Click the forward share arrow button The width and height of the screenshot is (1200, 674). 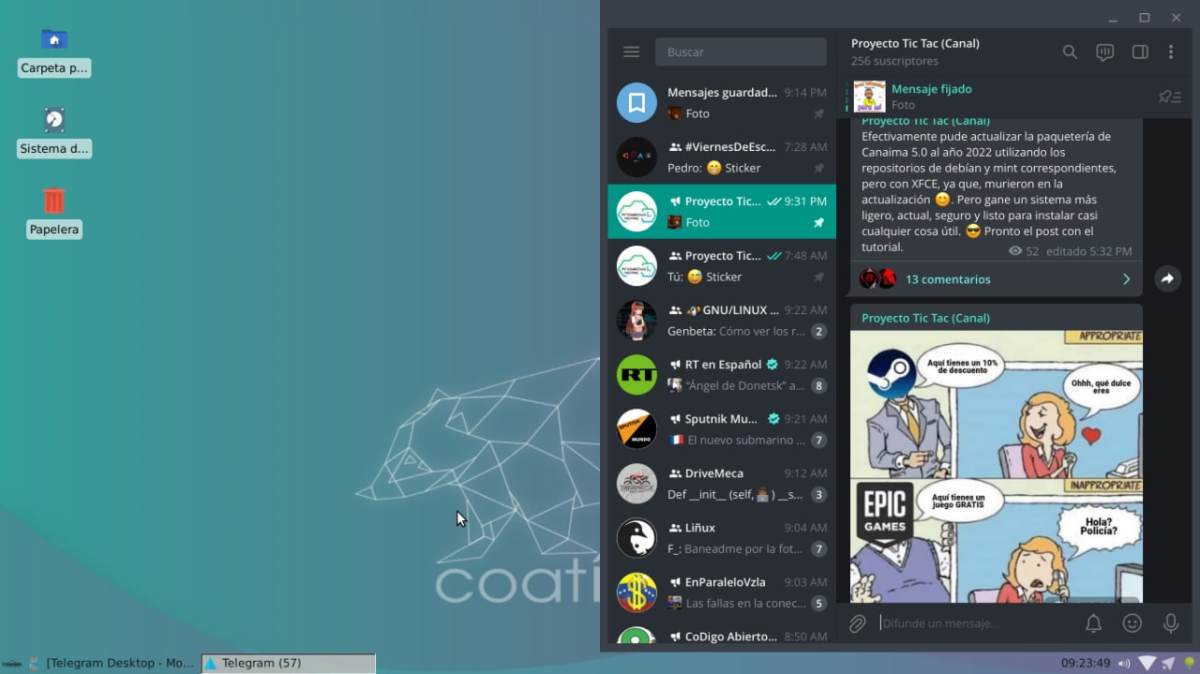1167,279
